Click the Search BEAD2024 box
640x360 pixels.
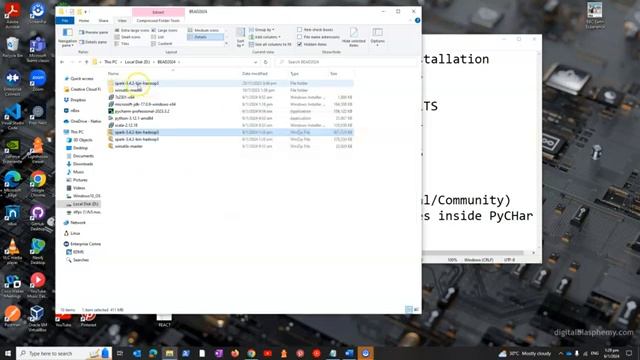coord(347,62)
